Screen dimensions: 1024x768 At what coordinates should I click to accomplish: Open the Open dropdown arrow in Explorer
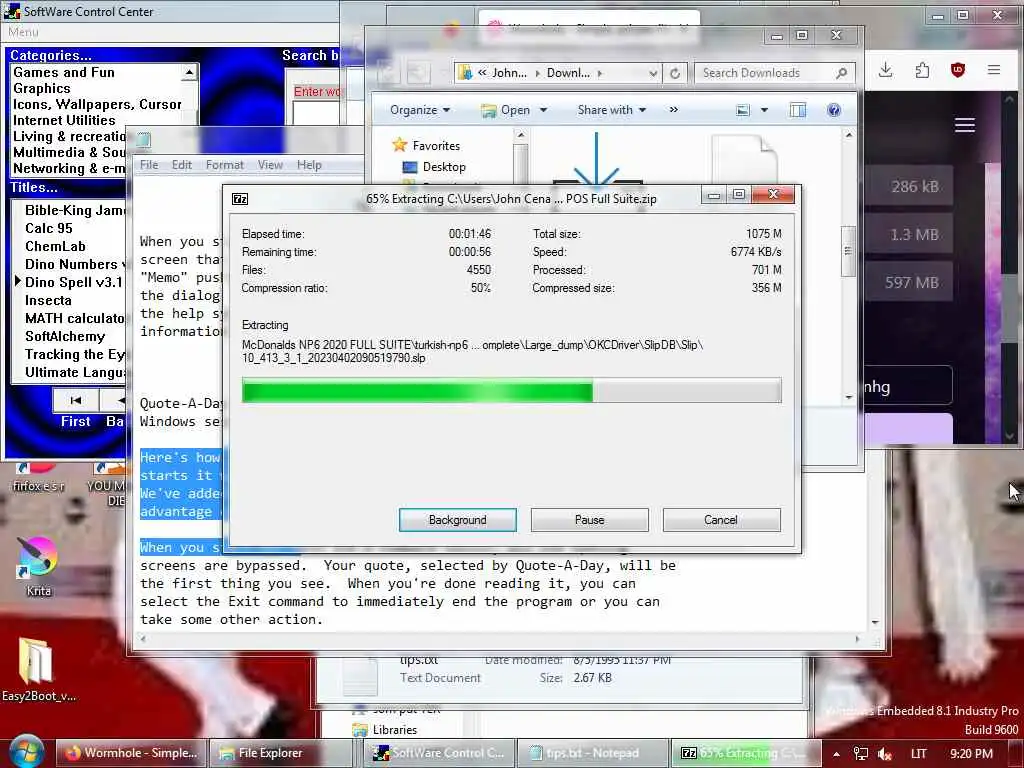543,110
